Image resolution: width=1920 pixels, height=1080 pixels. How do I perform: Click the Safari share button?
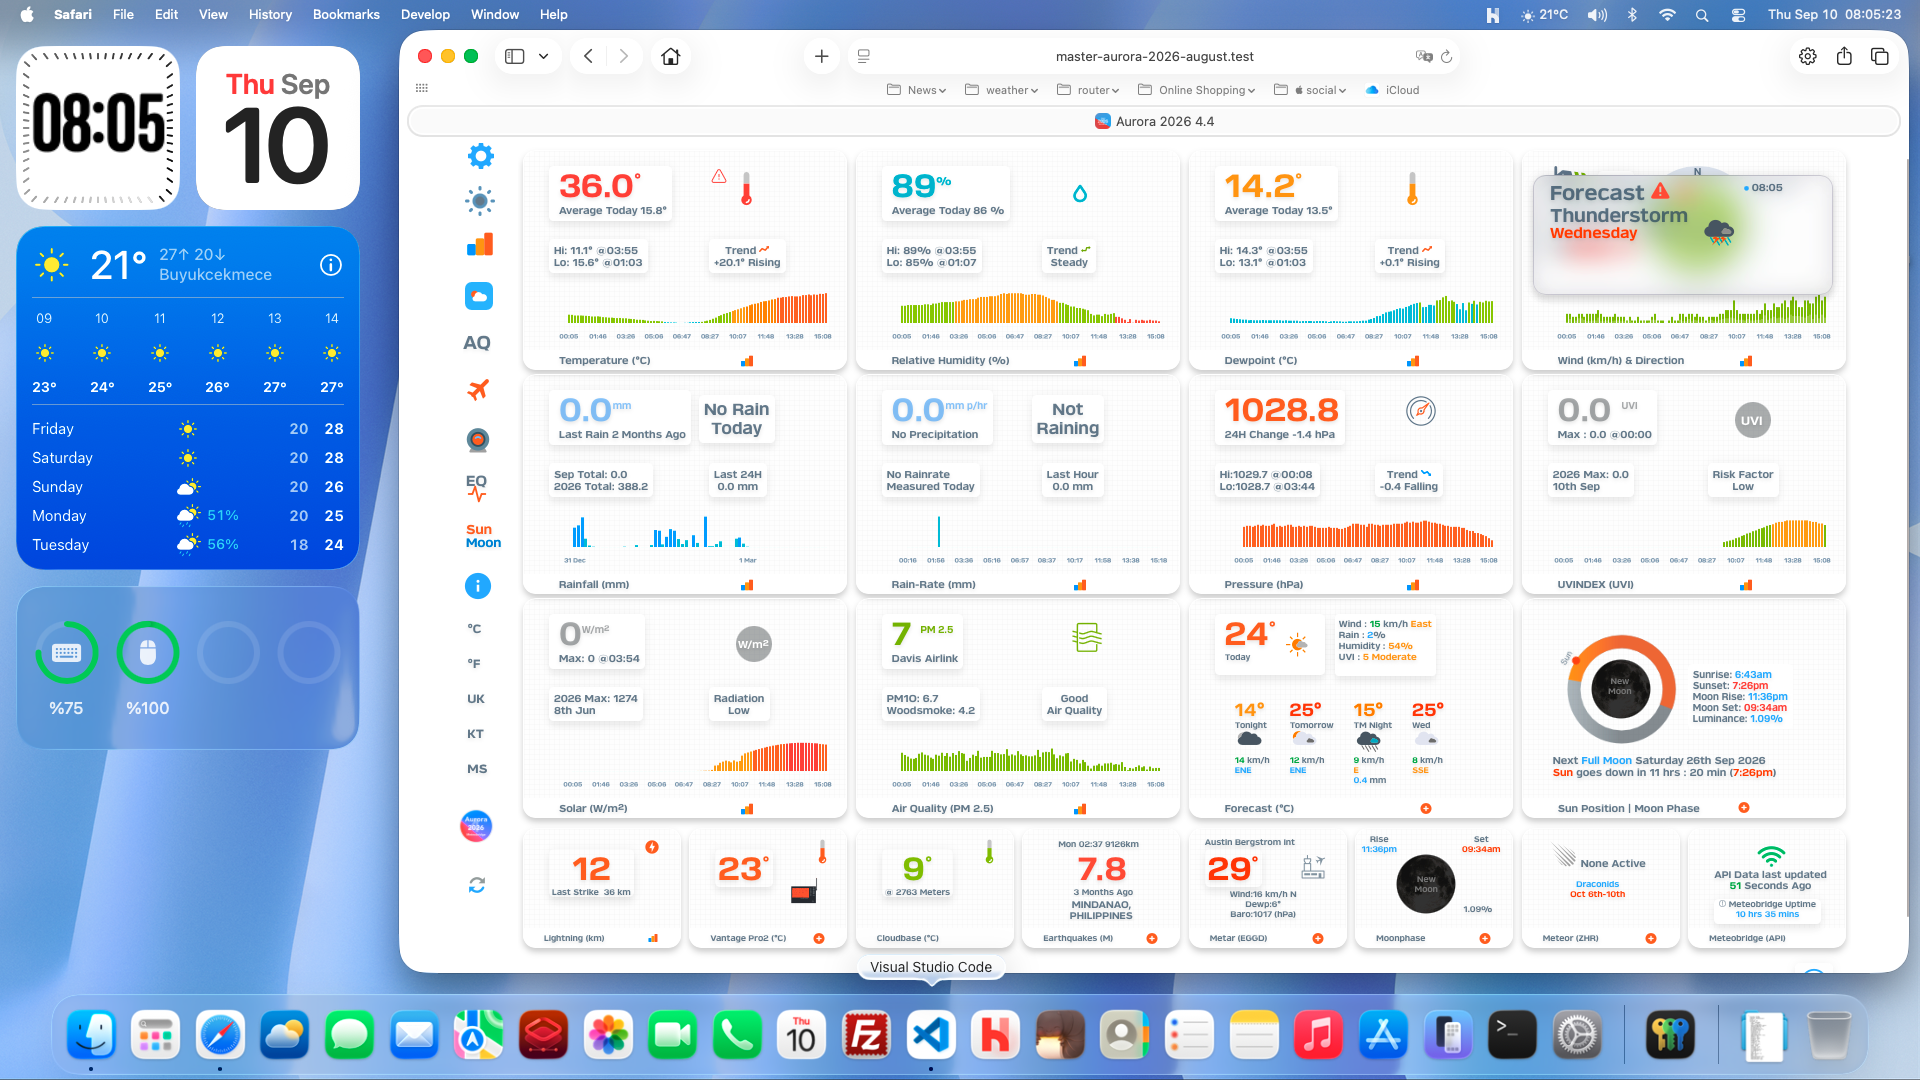coord(1844,57)
